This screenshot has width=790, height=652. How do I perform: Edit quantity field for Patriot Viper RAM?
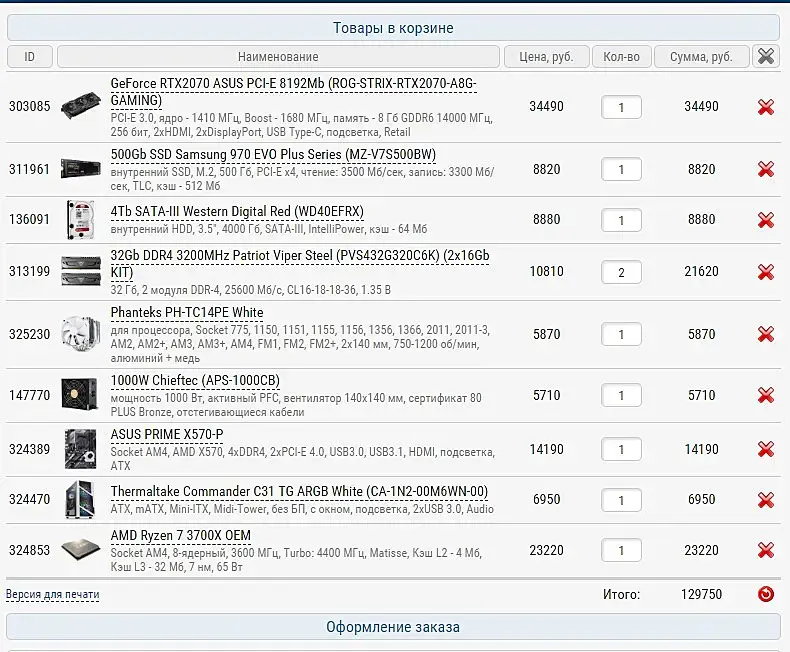(x=621, y=272)
